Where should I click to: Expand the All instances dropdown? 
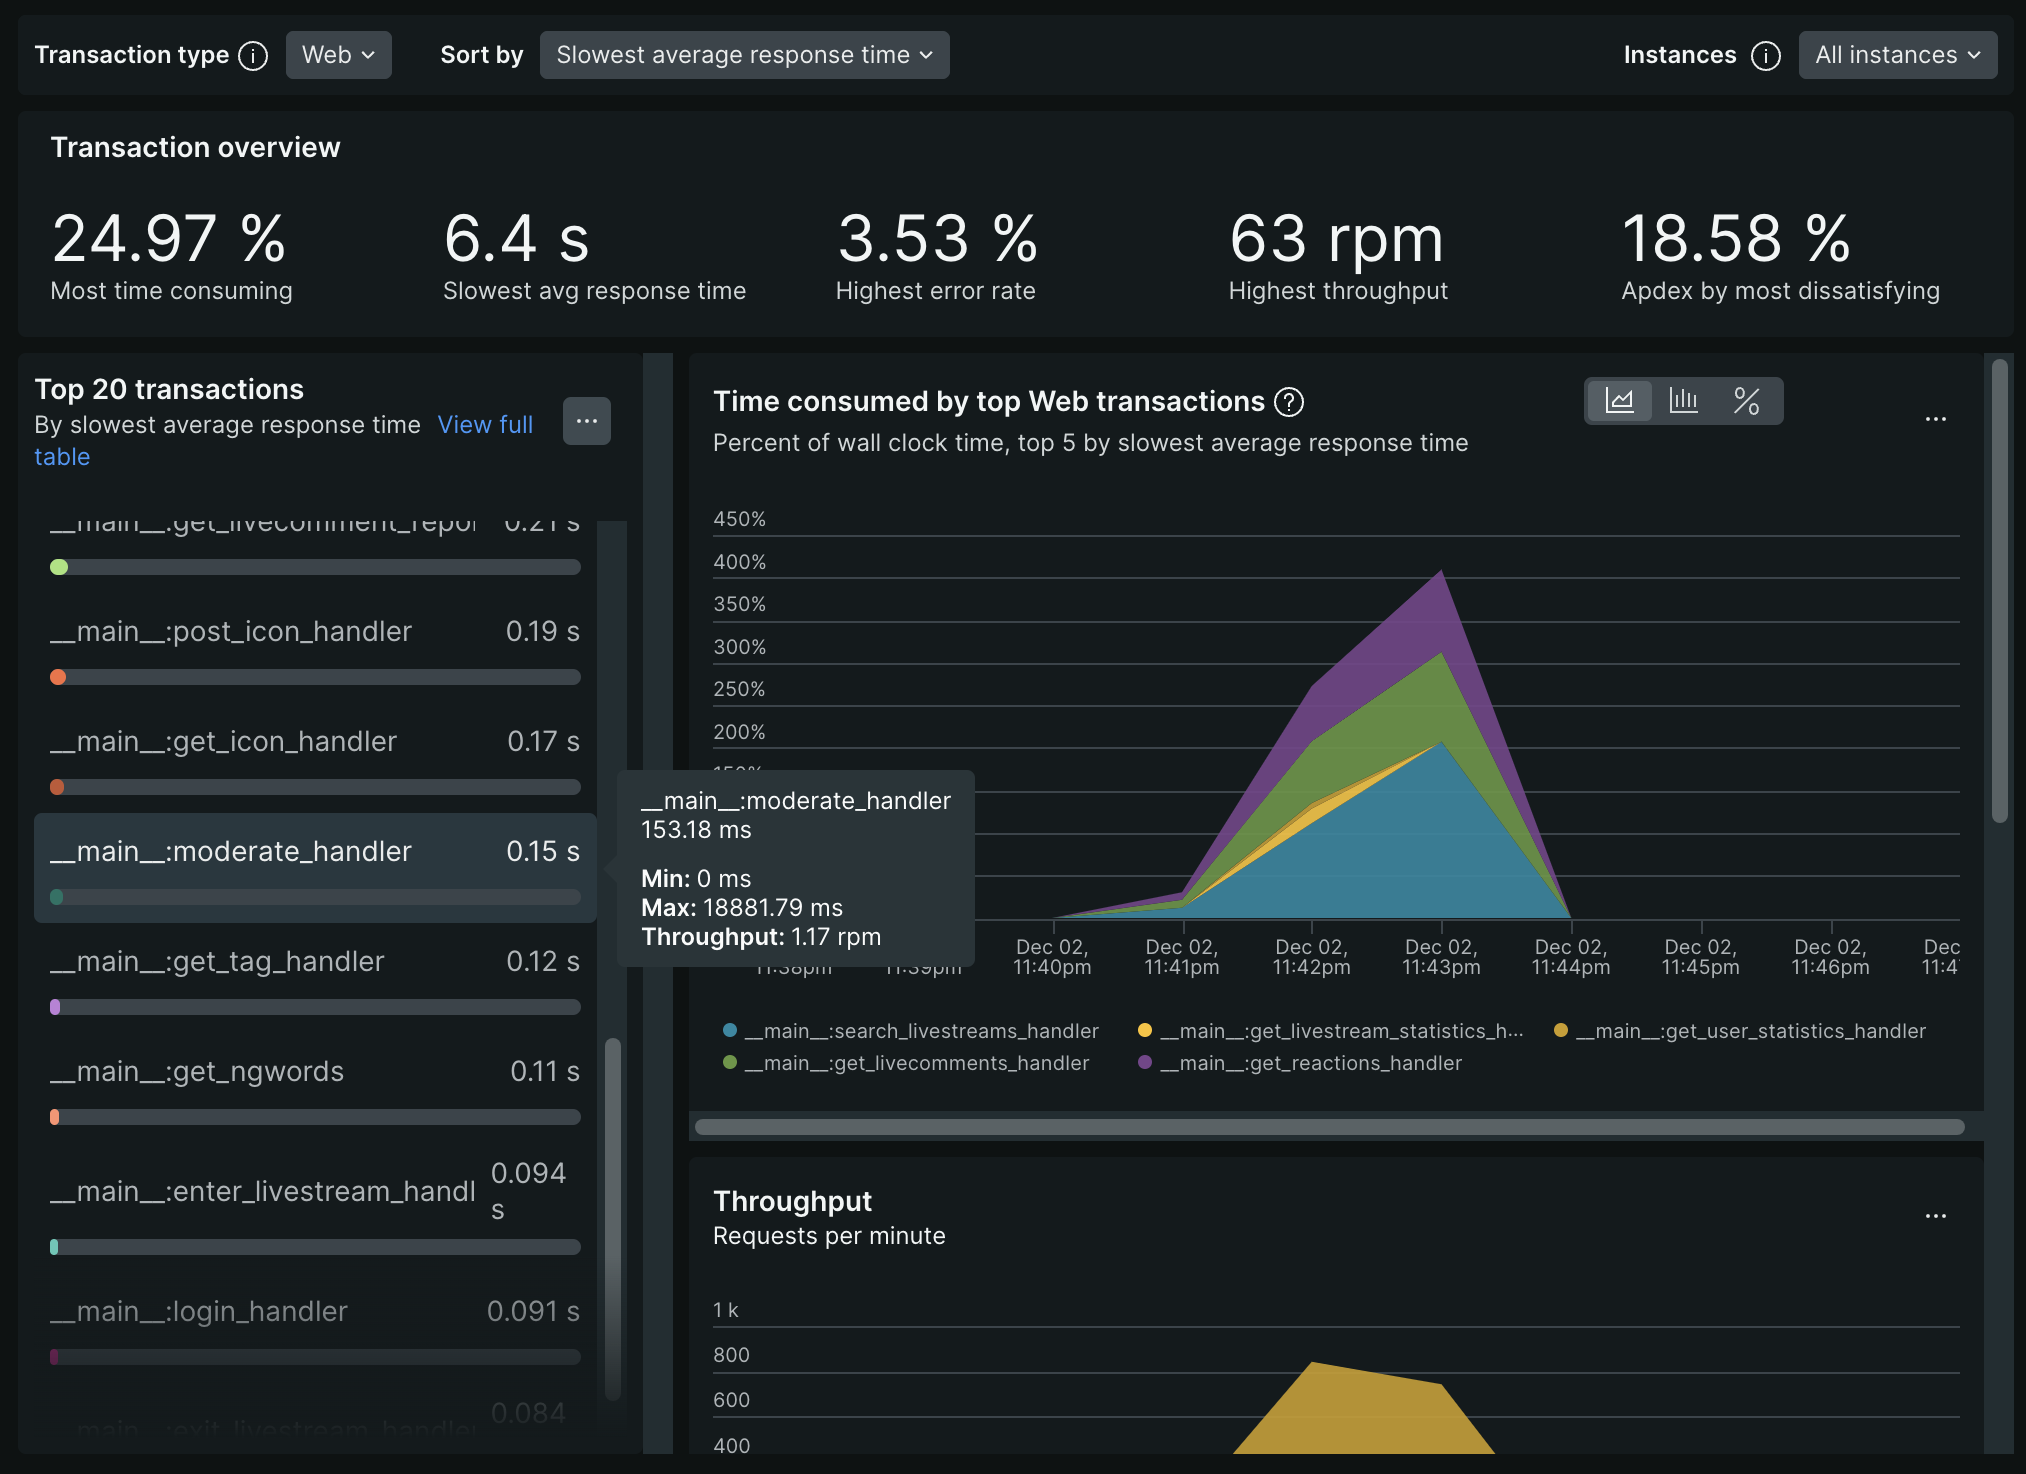click(x=1897, y=55)
